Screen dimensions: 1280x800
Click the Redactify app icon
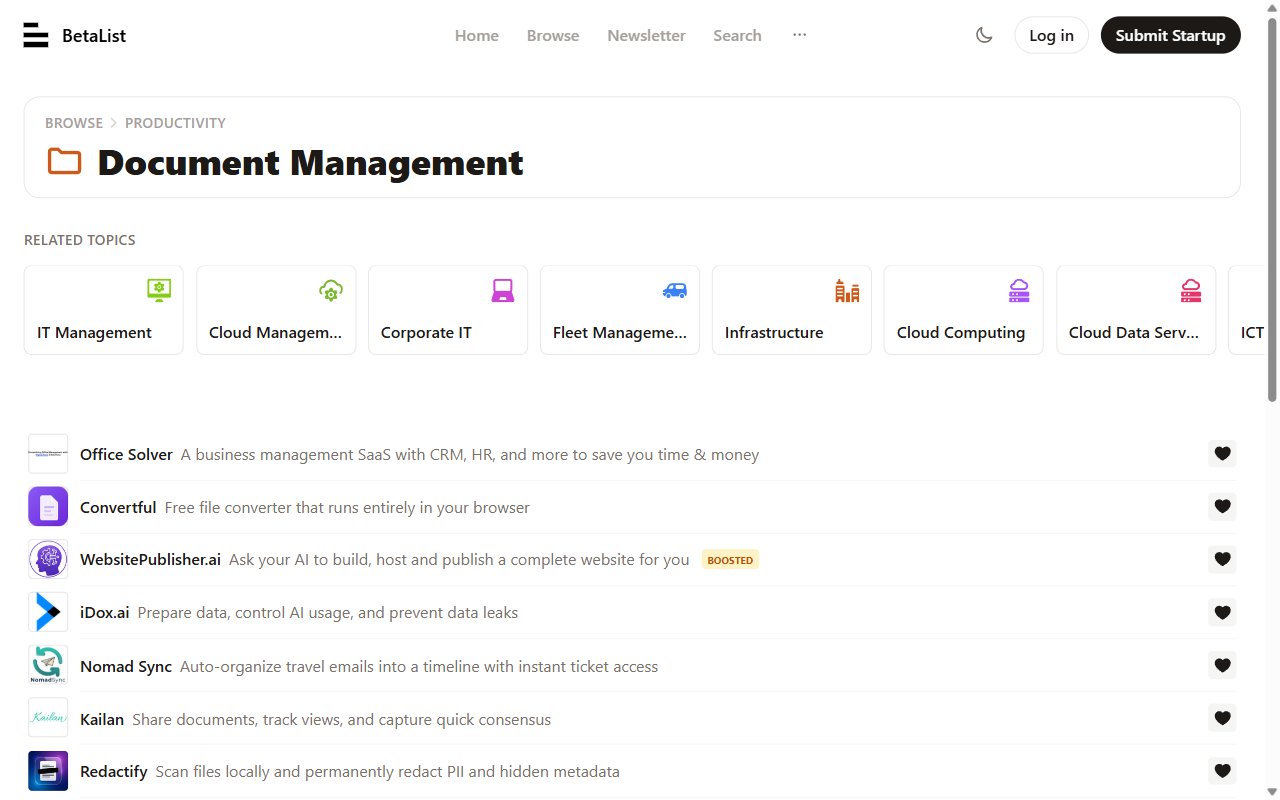pyautogui.click(x=48, y=771)
